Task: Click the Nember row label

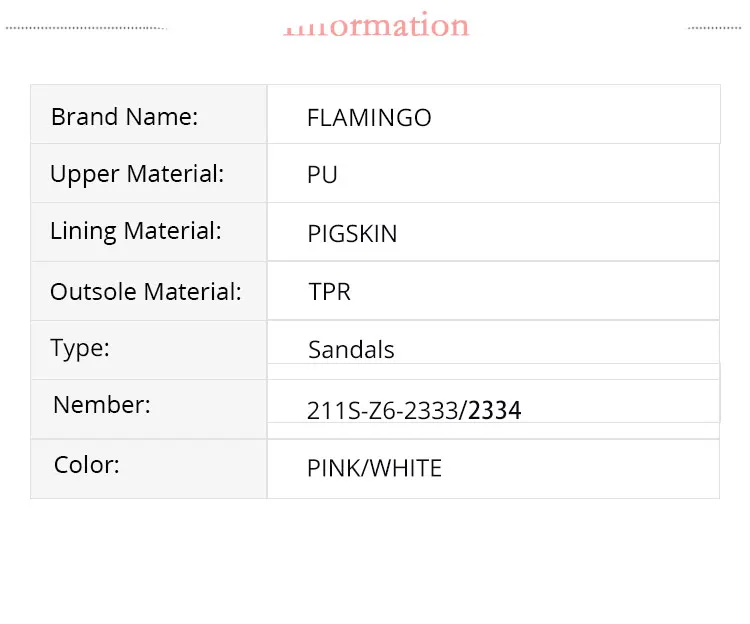Action: coord(102,405)
